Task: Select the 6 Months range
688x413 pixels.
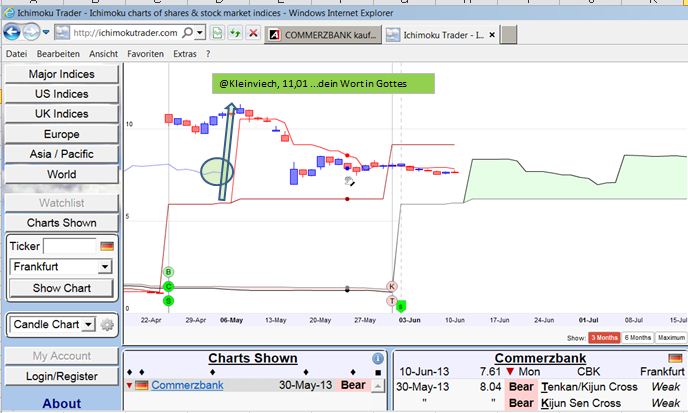Action: pyautogui.click(x=638, y=338)
